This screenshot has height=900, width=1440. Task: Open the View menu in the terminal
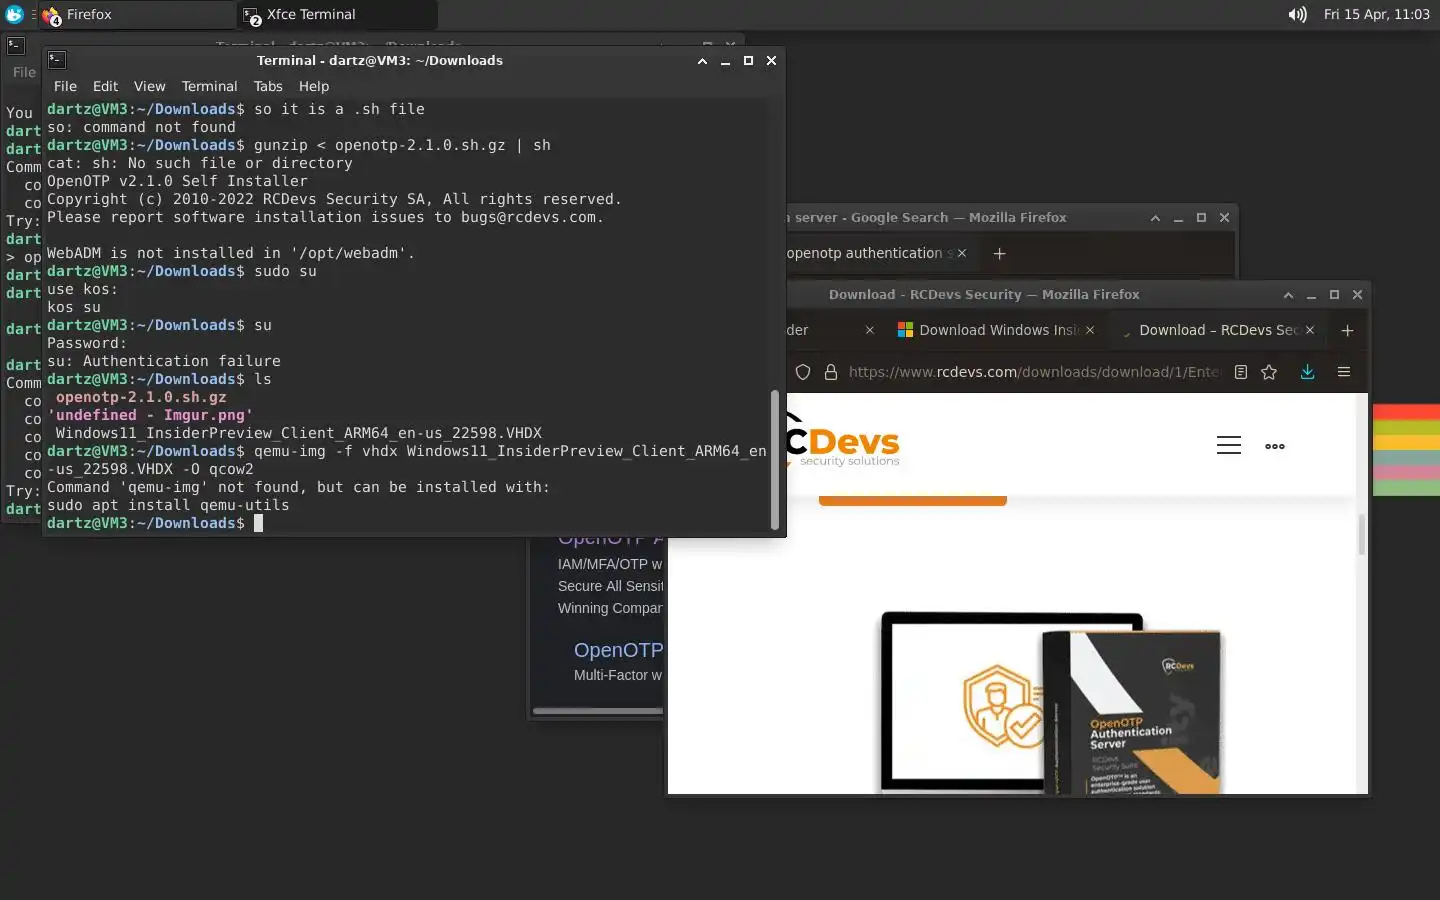point(149,86)
